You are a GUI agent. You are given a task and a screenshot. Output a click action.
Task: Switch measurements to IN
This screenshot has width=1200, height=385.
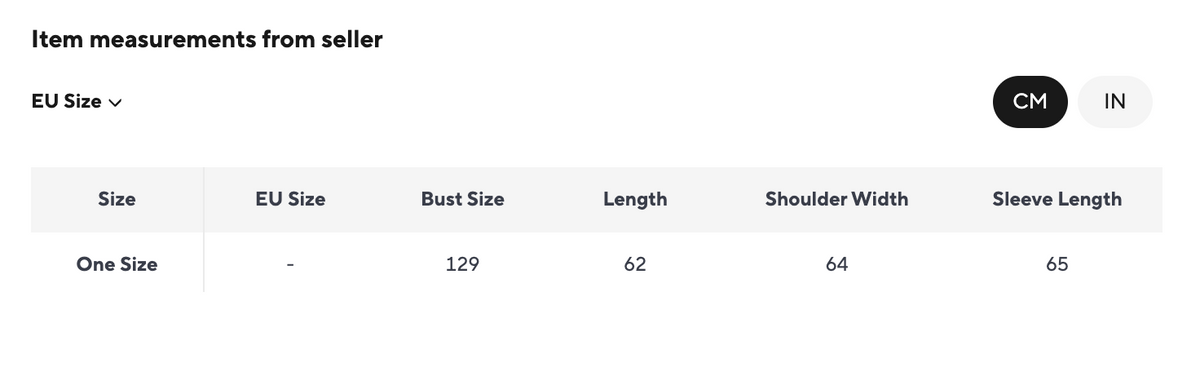tap(1115, 101)
